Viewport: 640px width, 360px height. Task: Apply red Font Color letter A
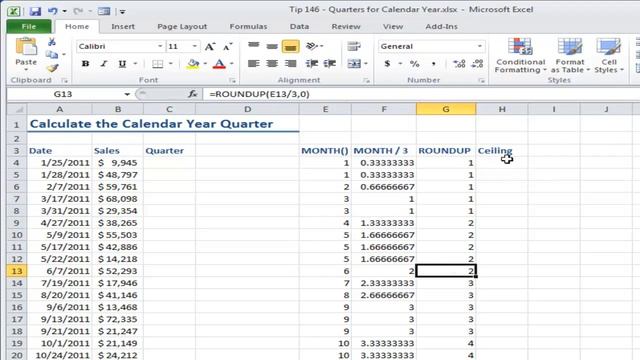point(219,64)
